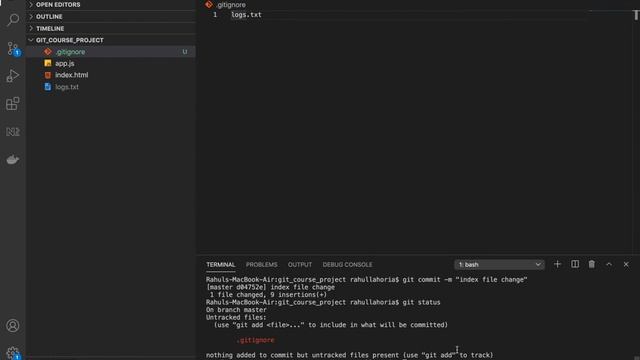The width and height of the screenshot is (640, 360).
Task: Switch to the Problems tab
Action: coord(261,264)
